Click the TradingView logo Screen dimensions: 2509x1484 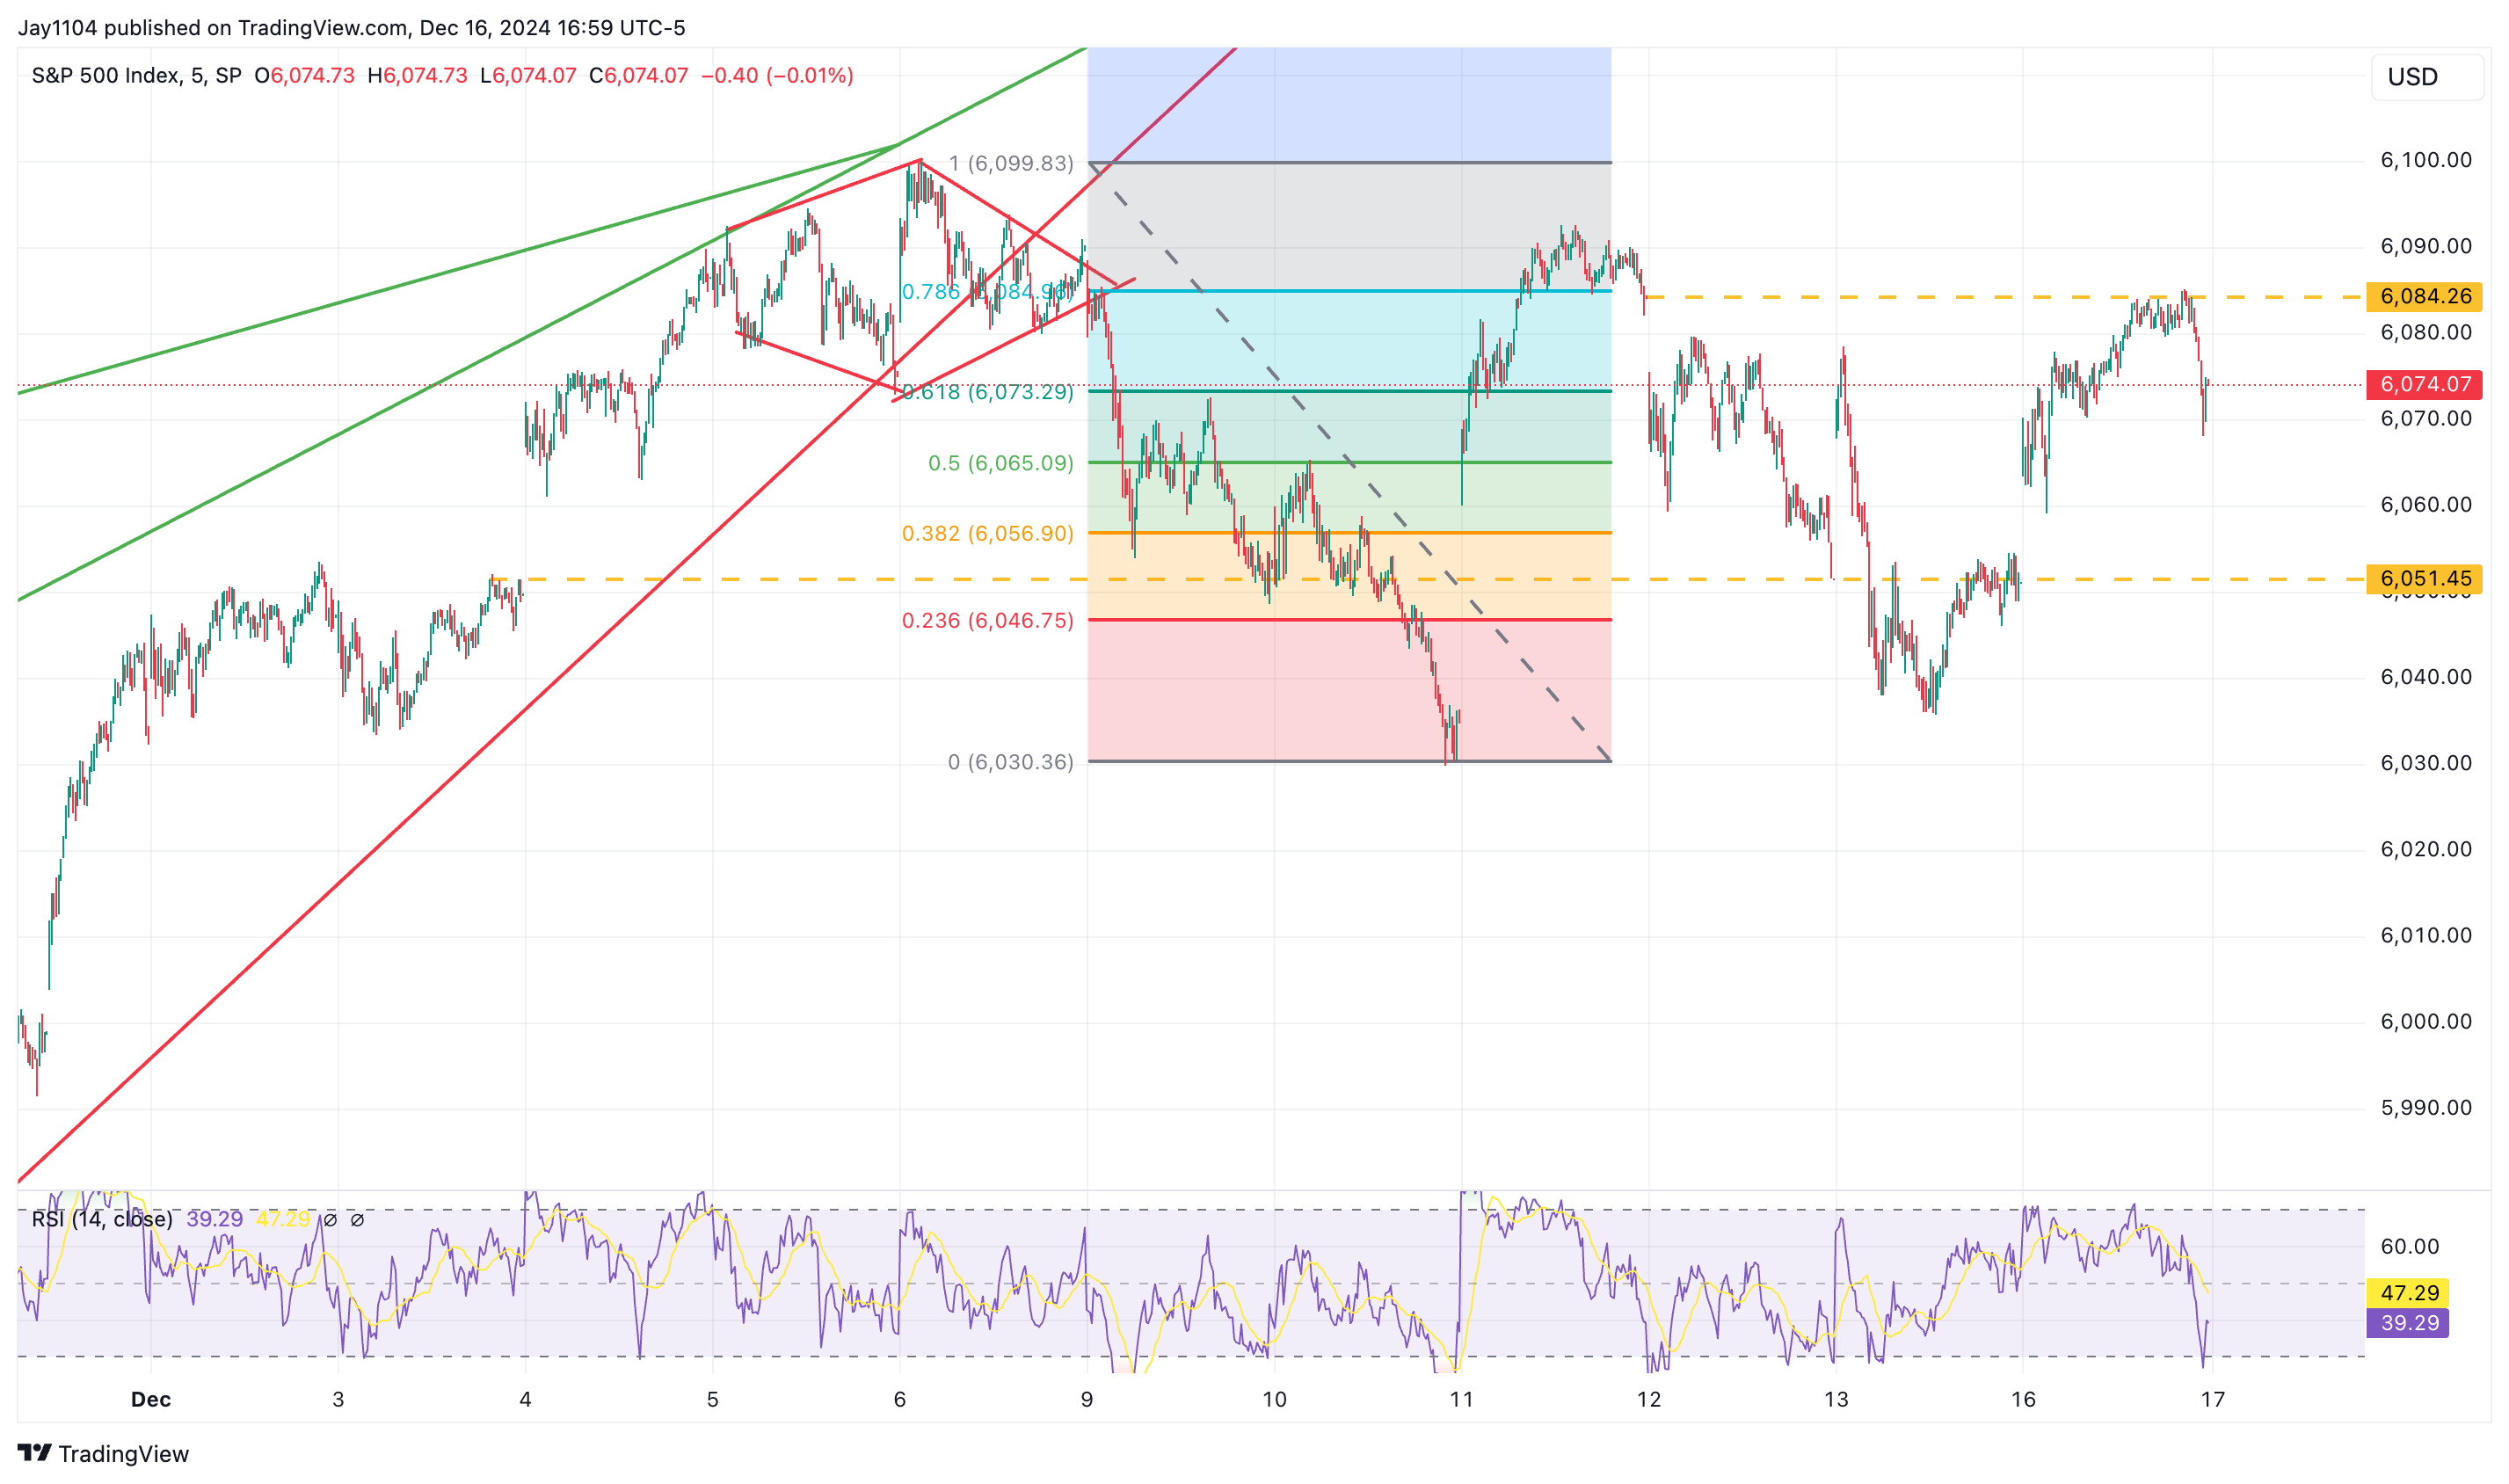click(103, 1453)
